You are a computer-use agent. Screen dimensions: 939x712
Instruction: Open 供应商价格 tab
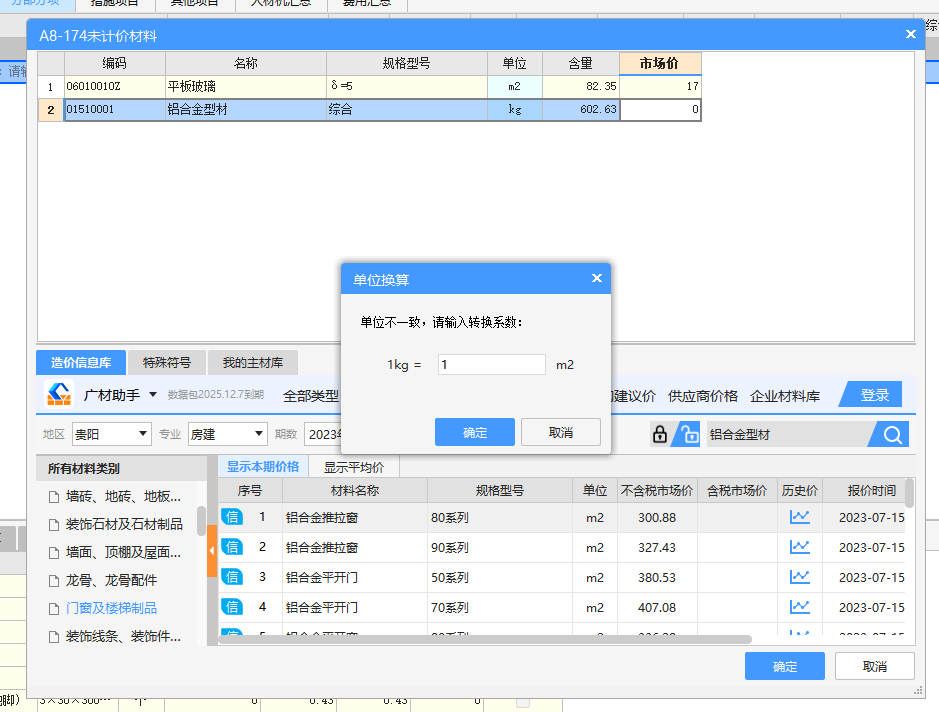702,396
